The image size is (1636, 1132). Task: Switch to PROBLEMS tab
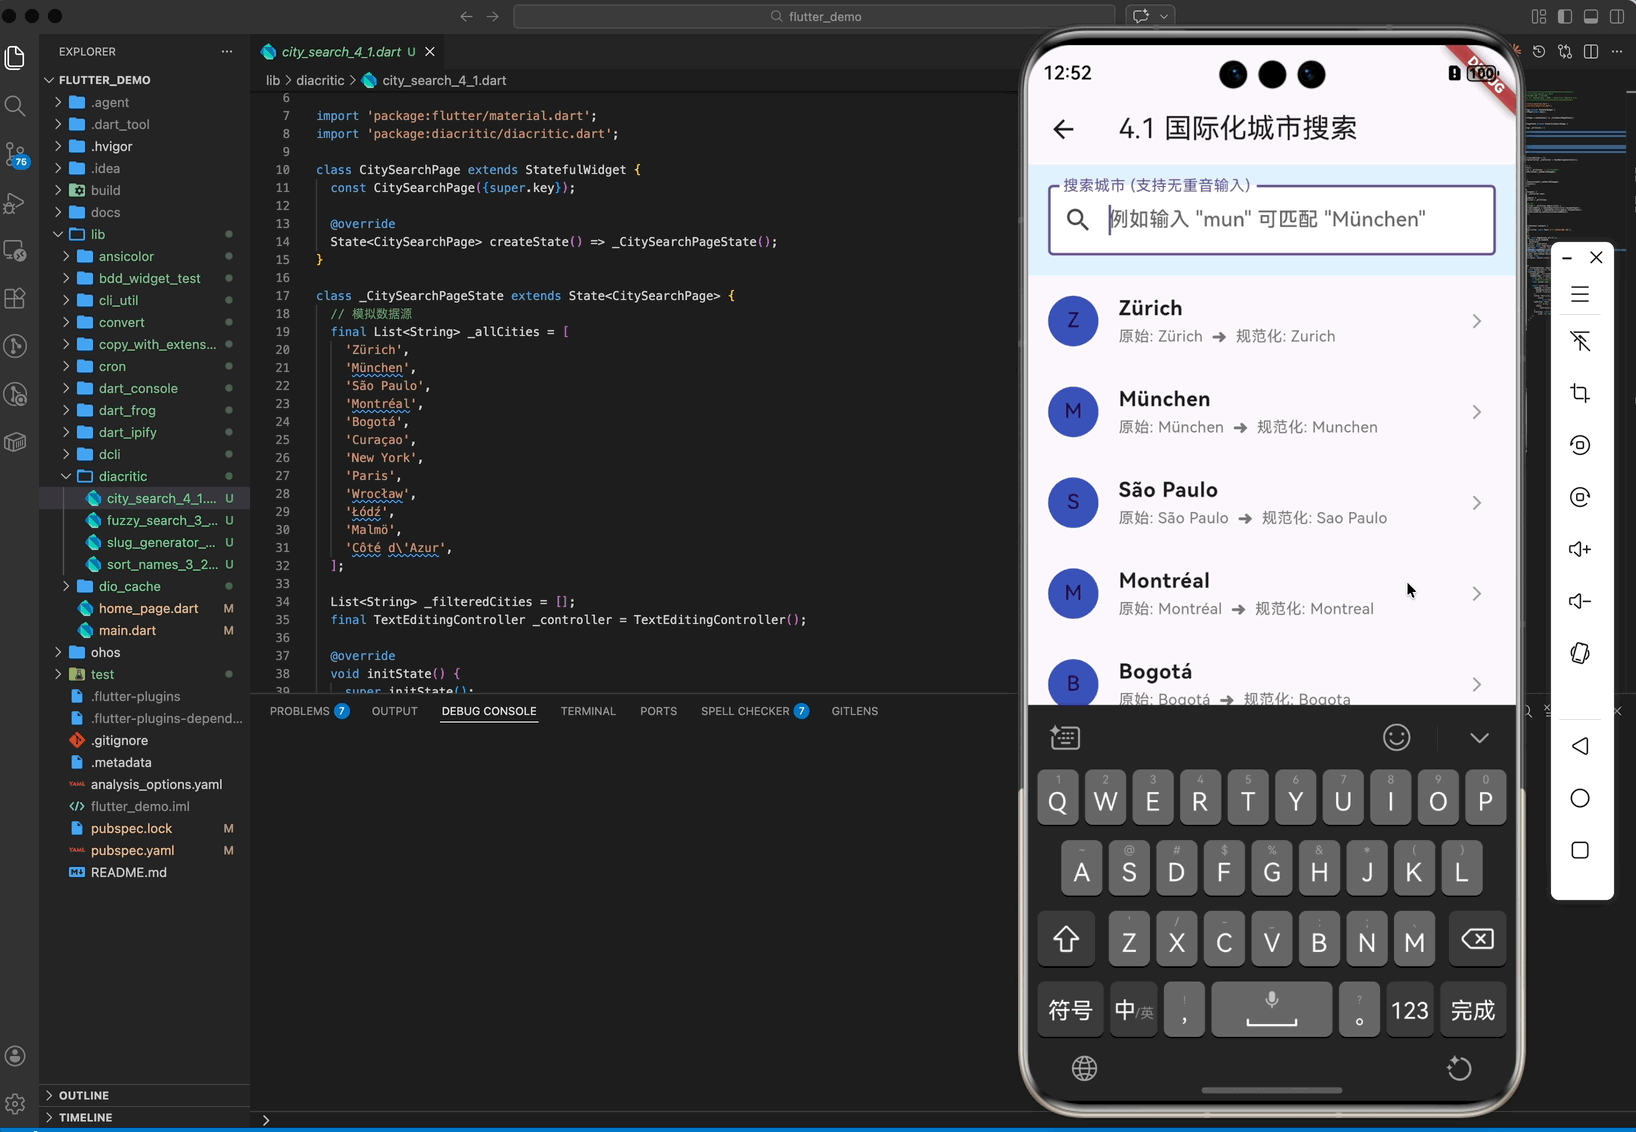pyautogui.click(x=309, y=711)
